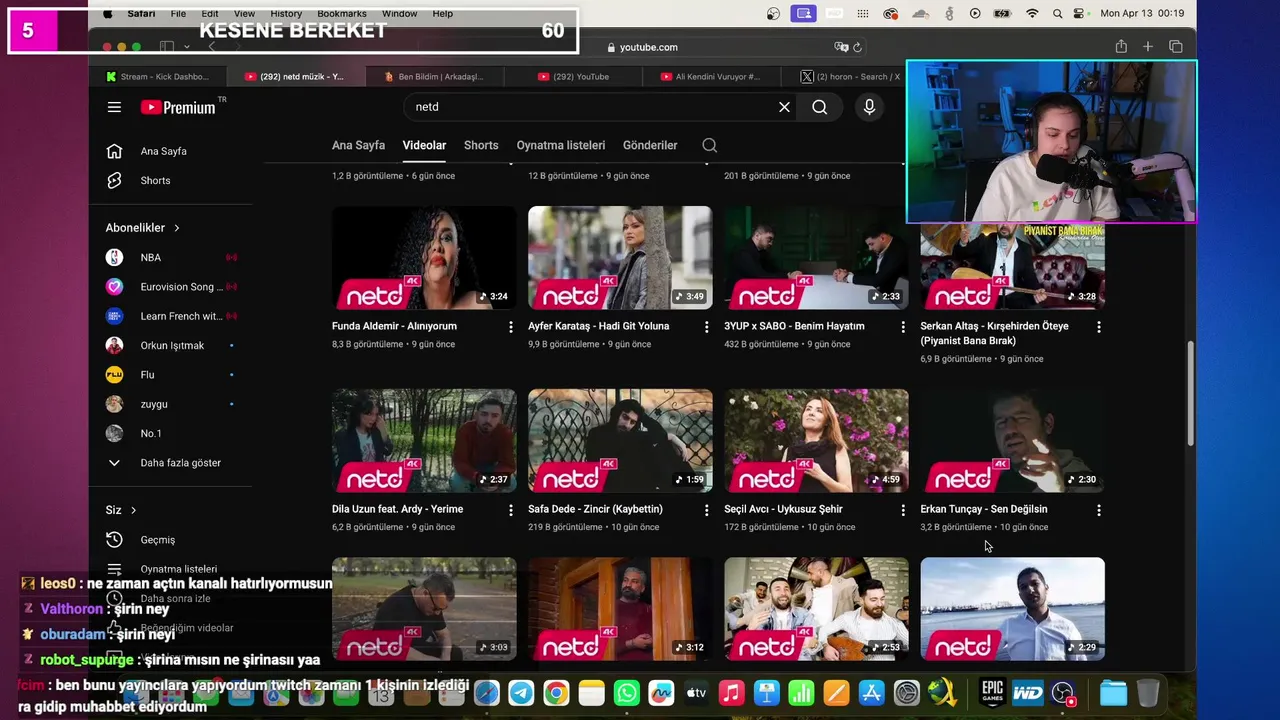Show the Safari tab overview
Image resolution: width=1280 pixels, height=720 pixels.
(1176, 47)
